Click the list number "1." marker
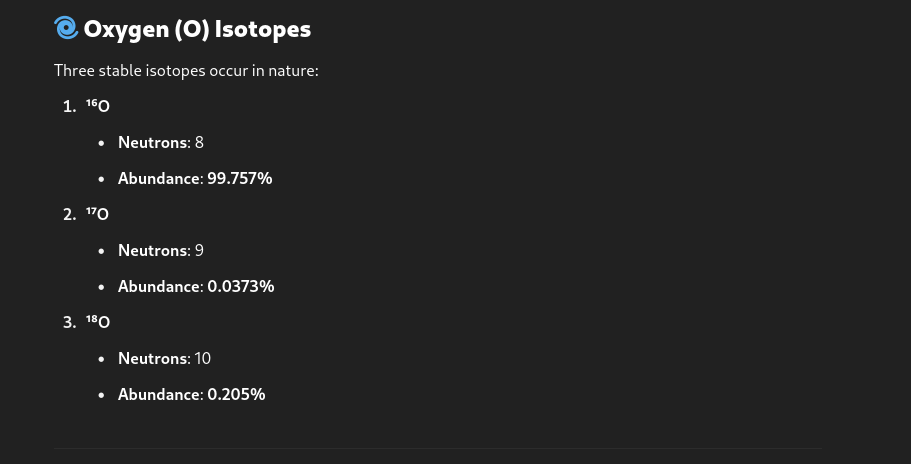911x464 pixels. pyautogui.click(x=69, y=107)
